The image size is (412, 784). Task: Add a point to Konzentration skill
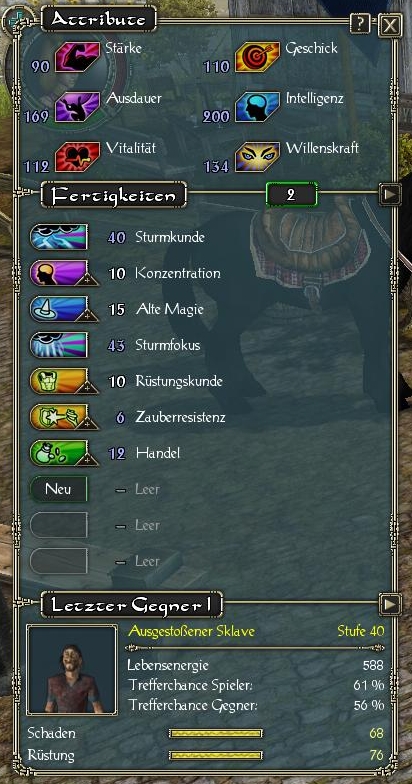point(89,280)
